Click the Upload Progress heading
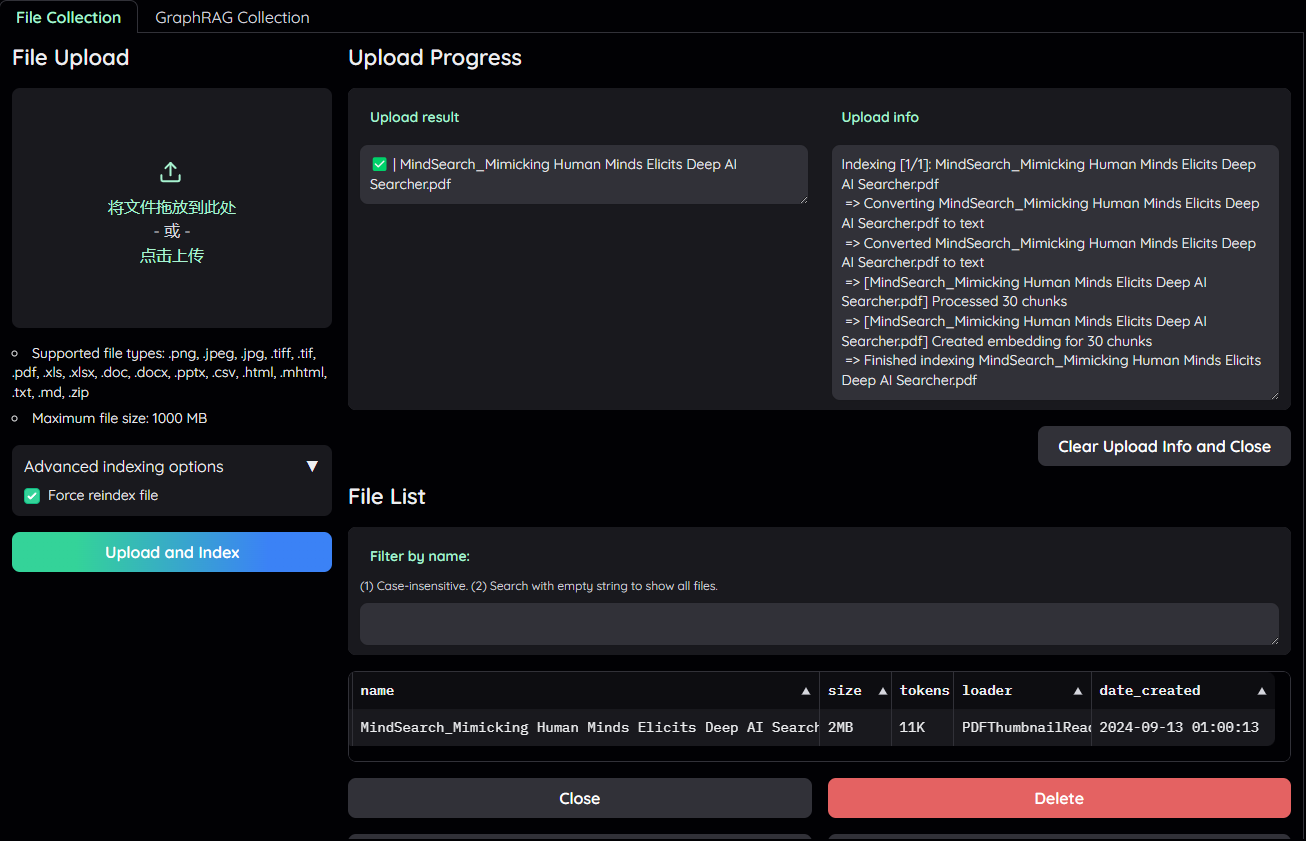The image size is (1306, 841). click(435, 58)
